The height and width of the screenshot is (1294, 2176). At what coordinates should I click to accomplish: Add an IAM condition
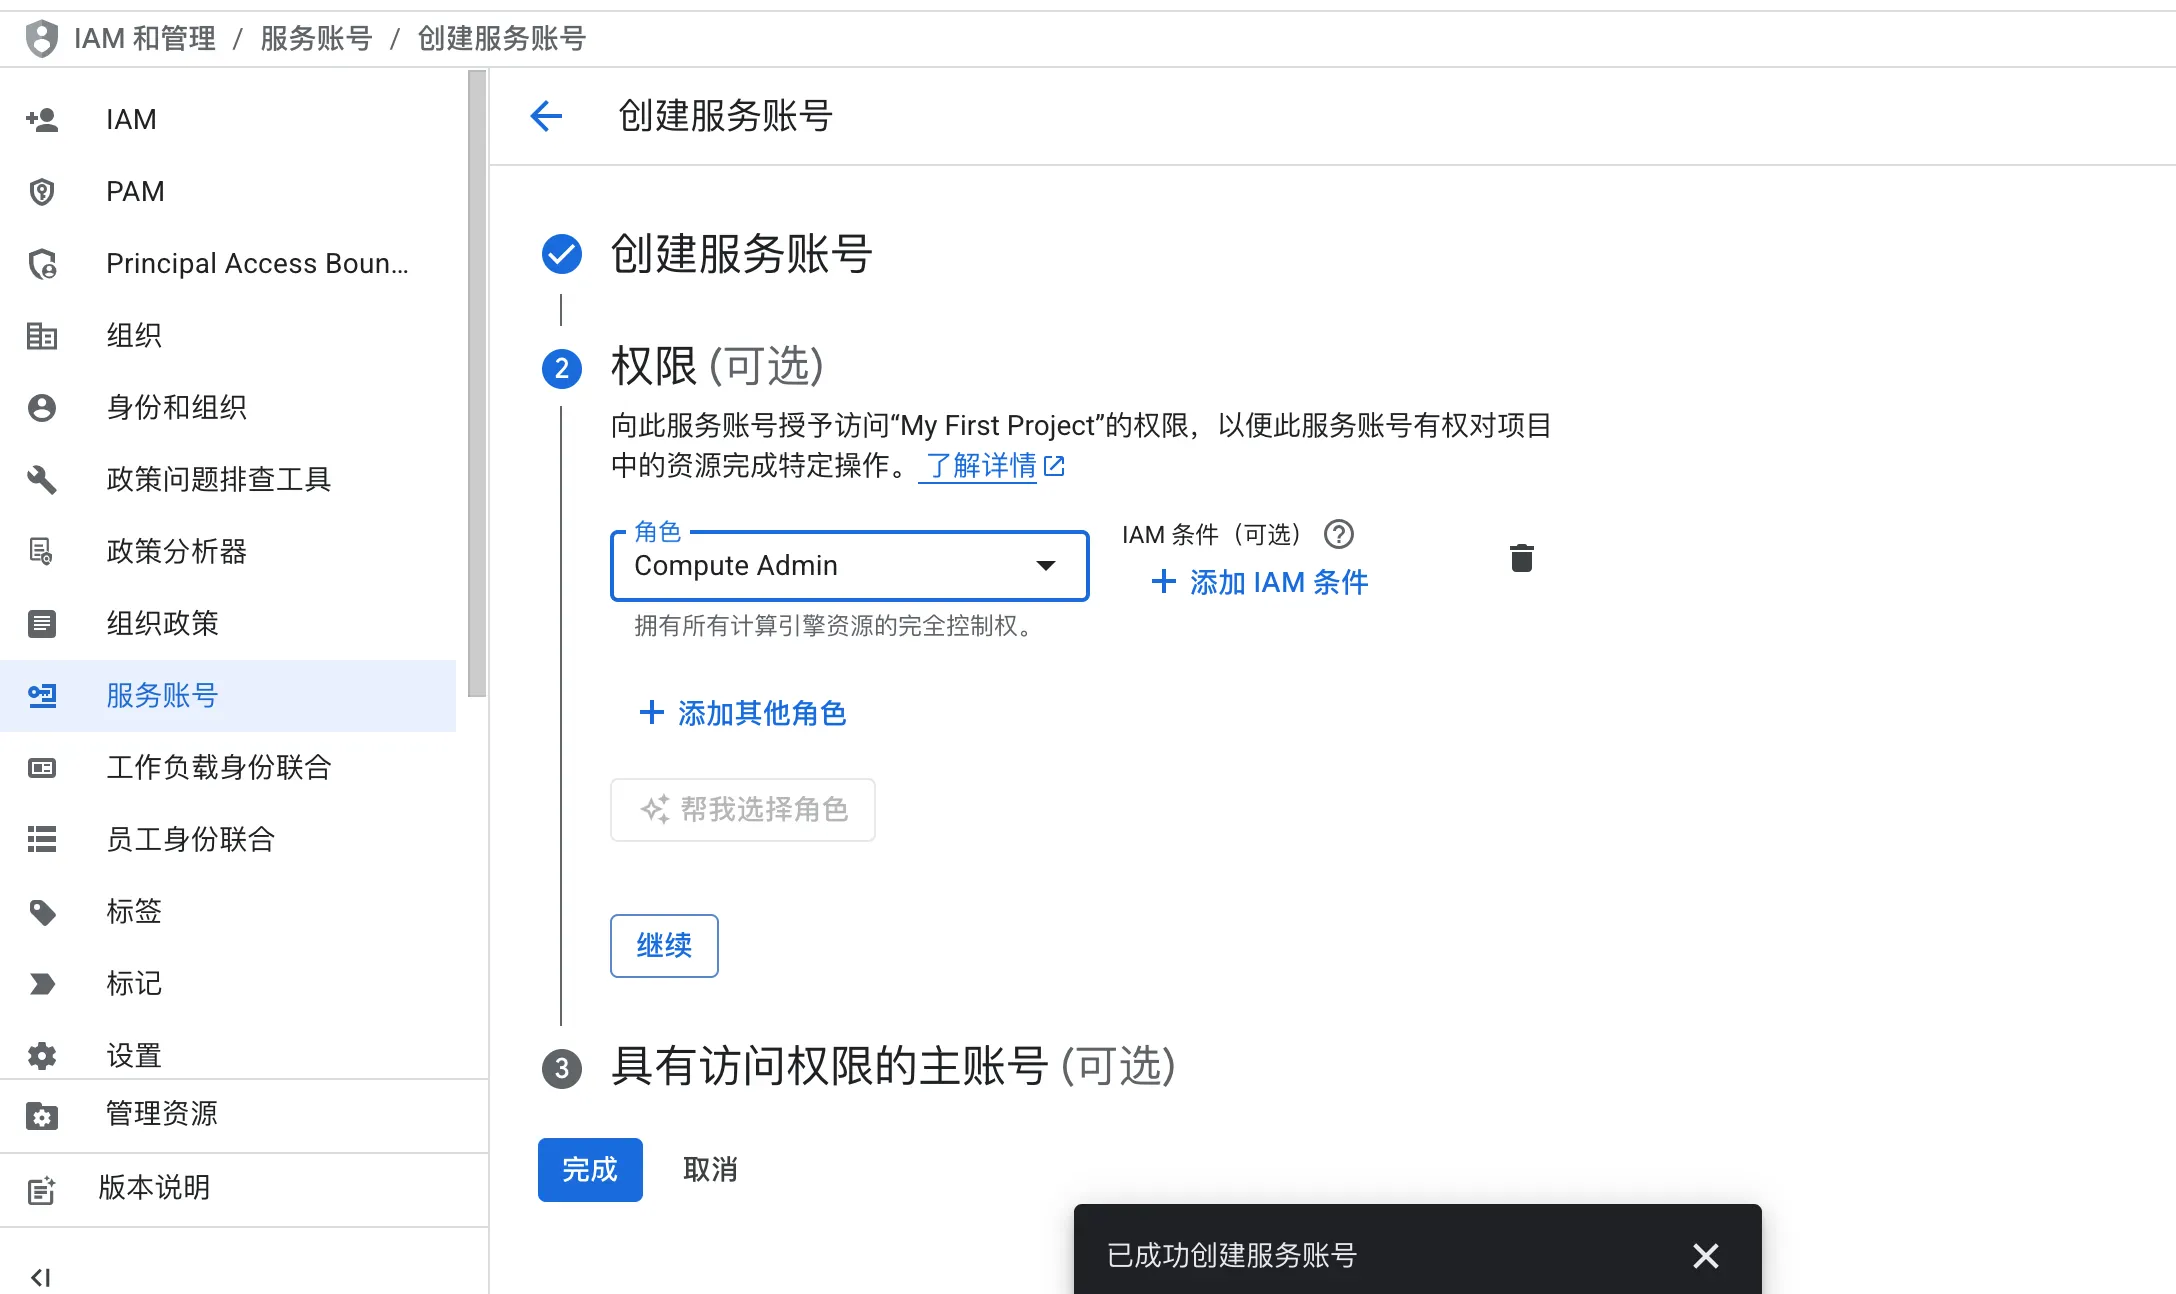pyautogui.click(x=1257, y=582)
